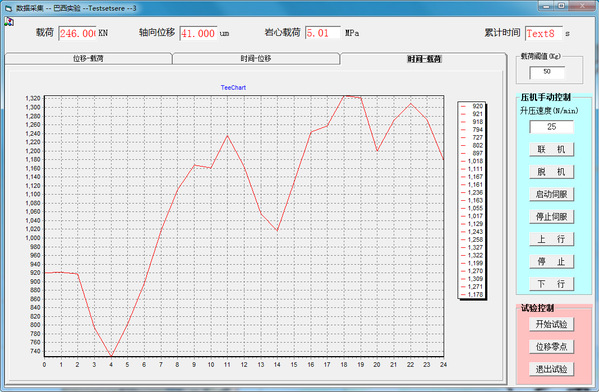Viewport: 599px width, 392px height.
Task: Exit test via 退出试验 button
Action: click(x=551, y=369)
